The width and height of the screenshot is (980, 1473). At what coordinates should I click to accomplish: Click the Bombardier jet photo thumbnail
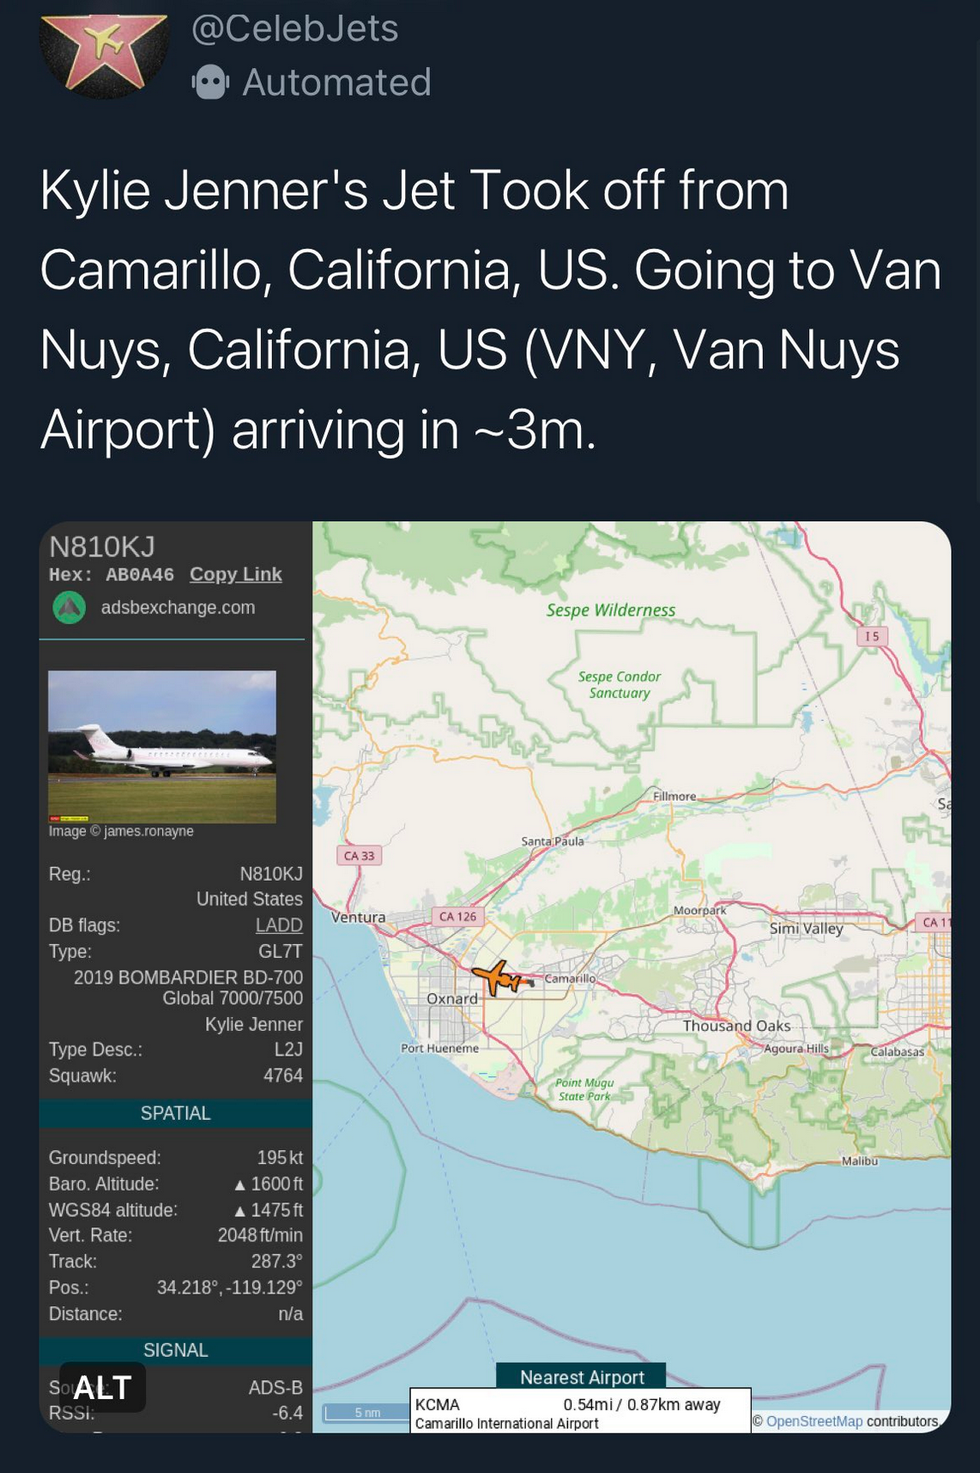[x=162, y=746]
